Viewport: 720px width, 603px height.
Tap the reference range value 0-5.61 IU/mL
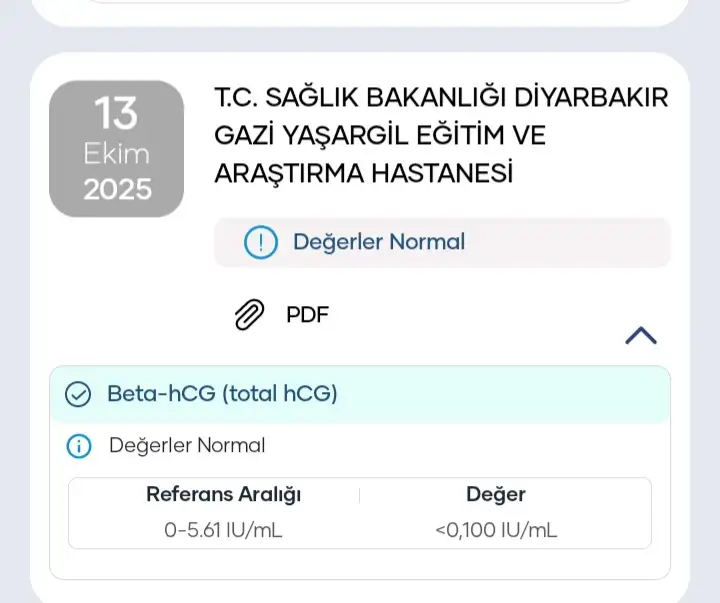coord(223,530)
